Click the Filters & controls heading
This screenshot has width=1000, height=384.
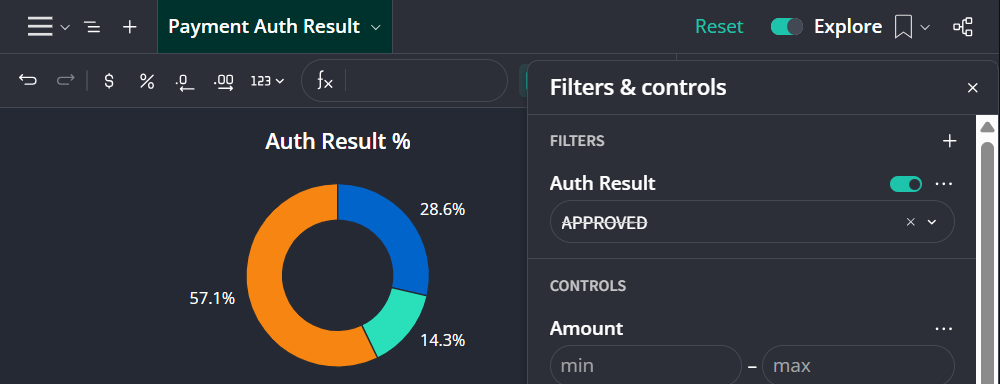[x=638, y=87]
